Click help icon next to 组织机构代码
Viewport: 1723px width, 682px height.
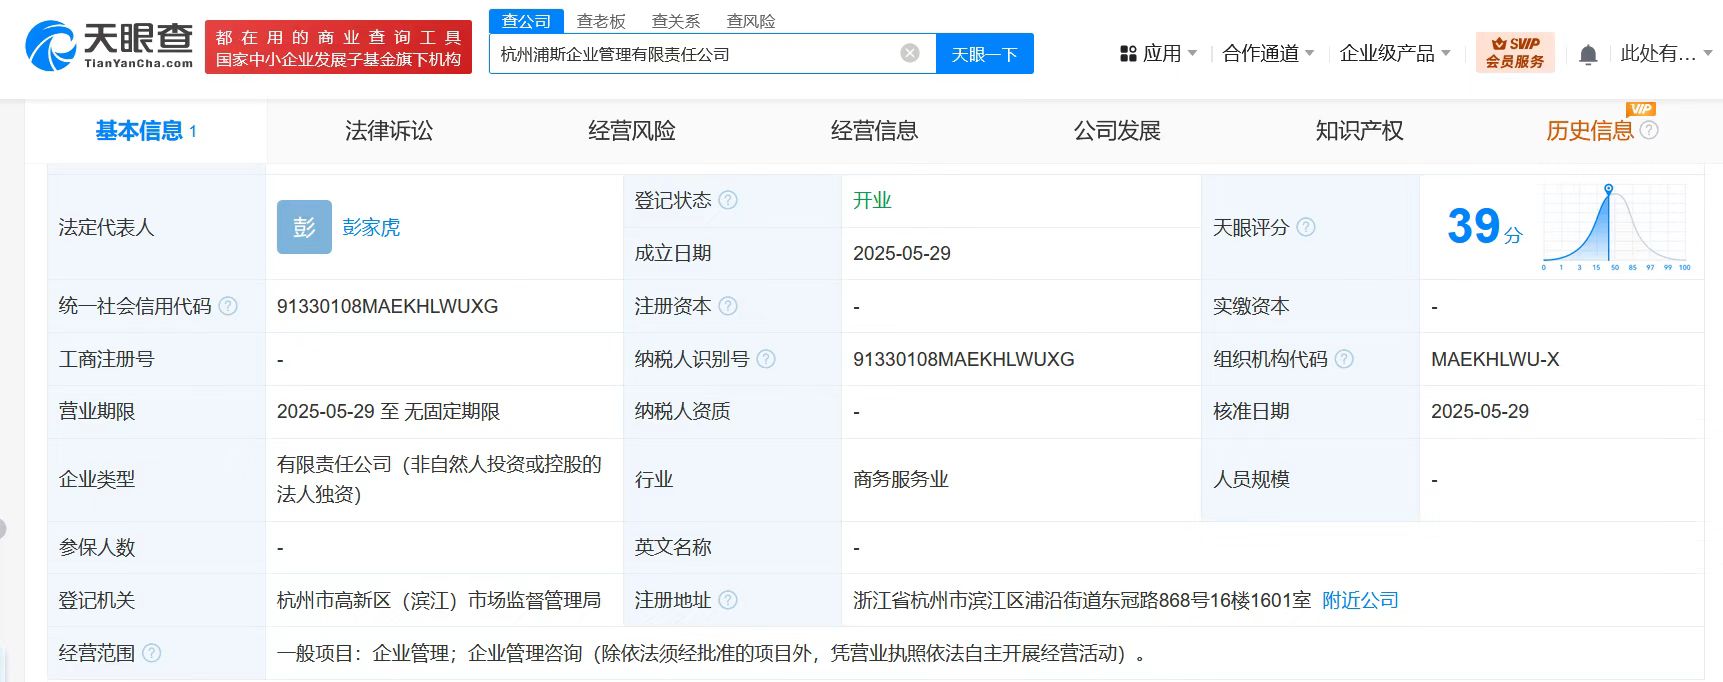(x=1344, y=359)
